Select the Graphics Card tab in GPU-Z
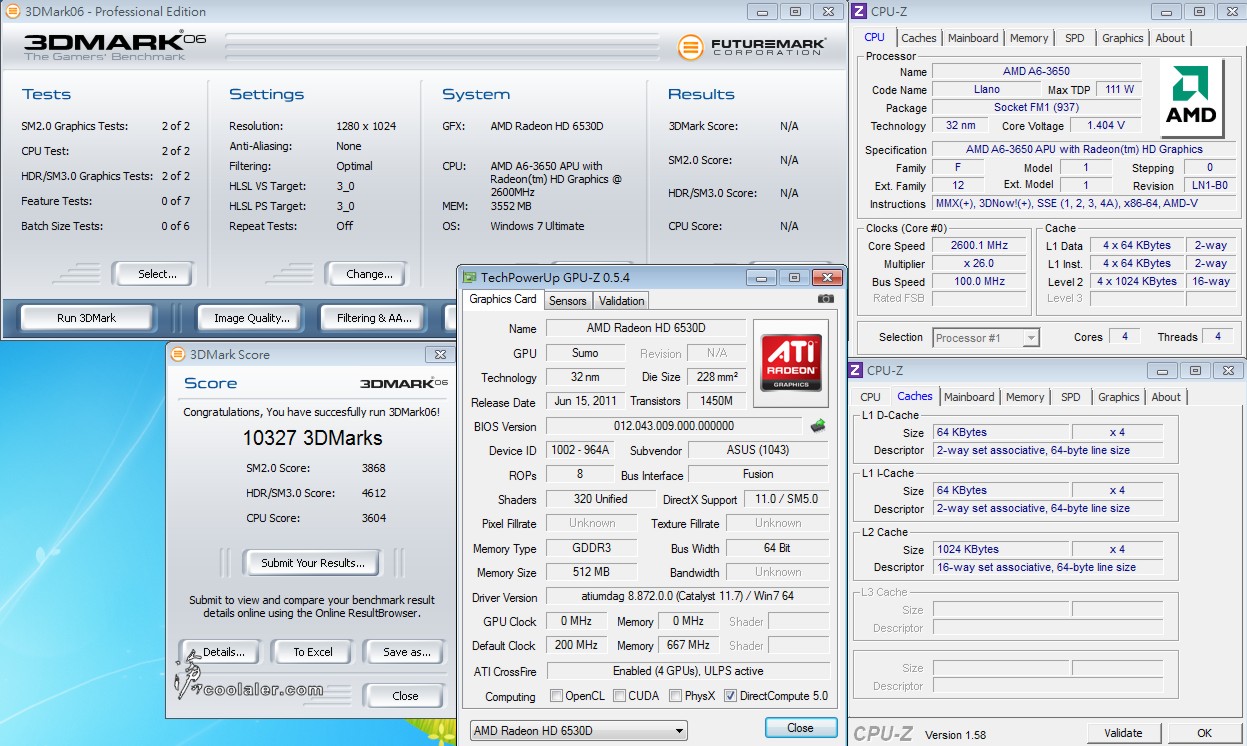Screen dimensions: 1247x746 click(x=503, y=299)
